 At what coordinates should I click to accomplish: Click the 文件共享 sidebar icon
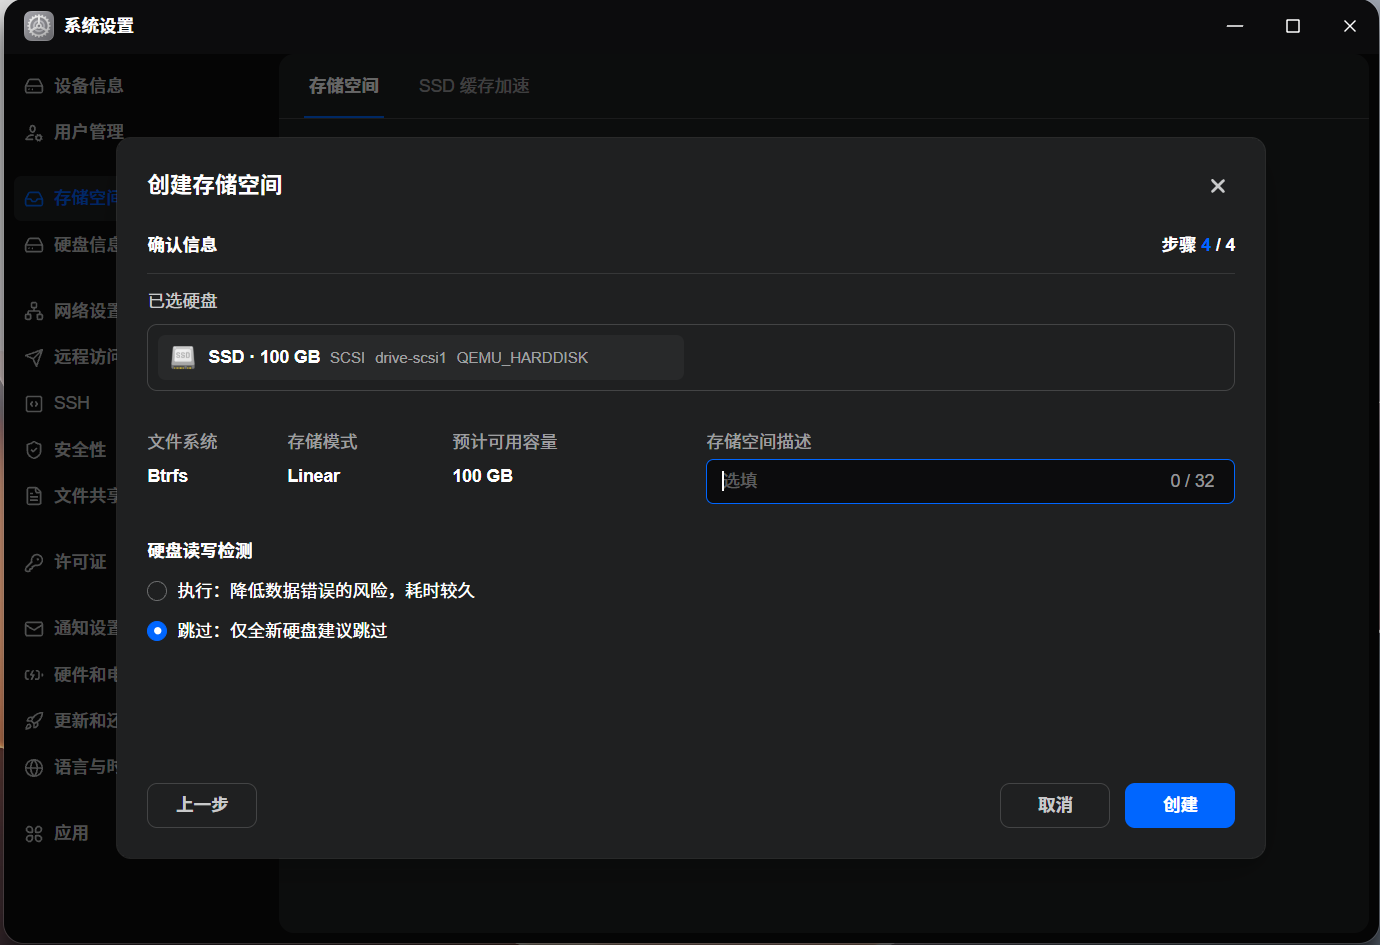click(x=34, y=496)
